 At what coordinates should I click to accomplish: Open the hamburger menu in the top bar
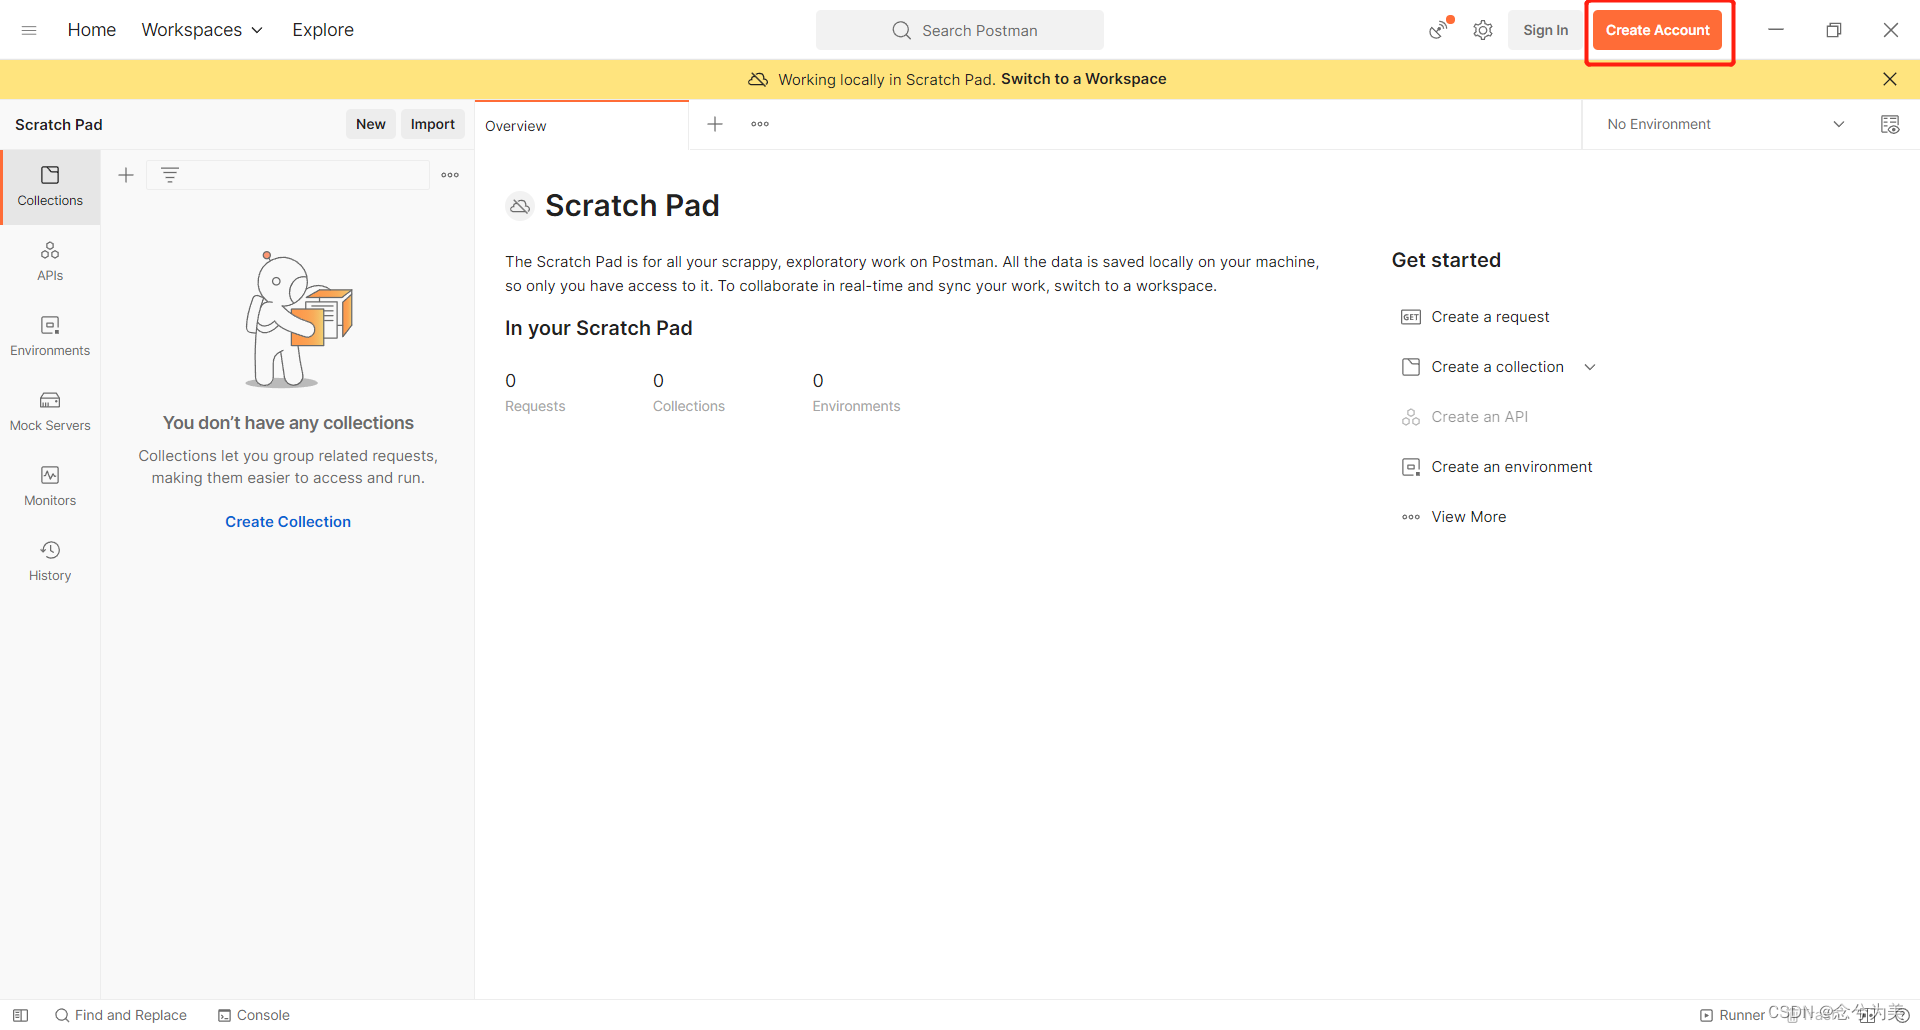coord(29,30)
